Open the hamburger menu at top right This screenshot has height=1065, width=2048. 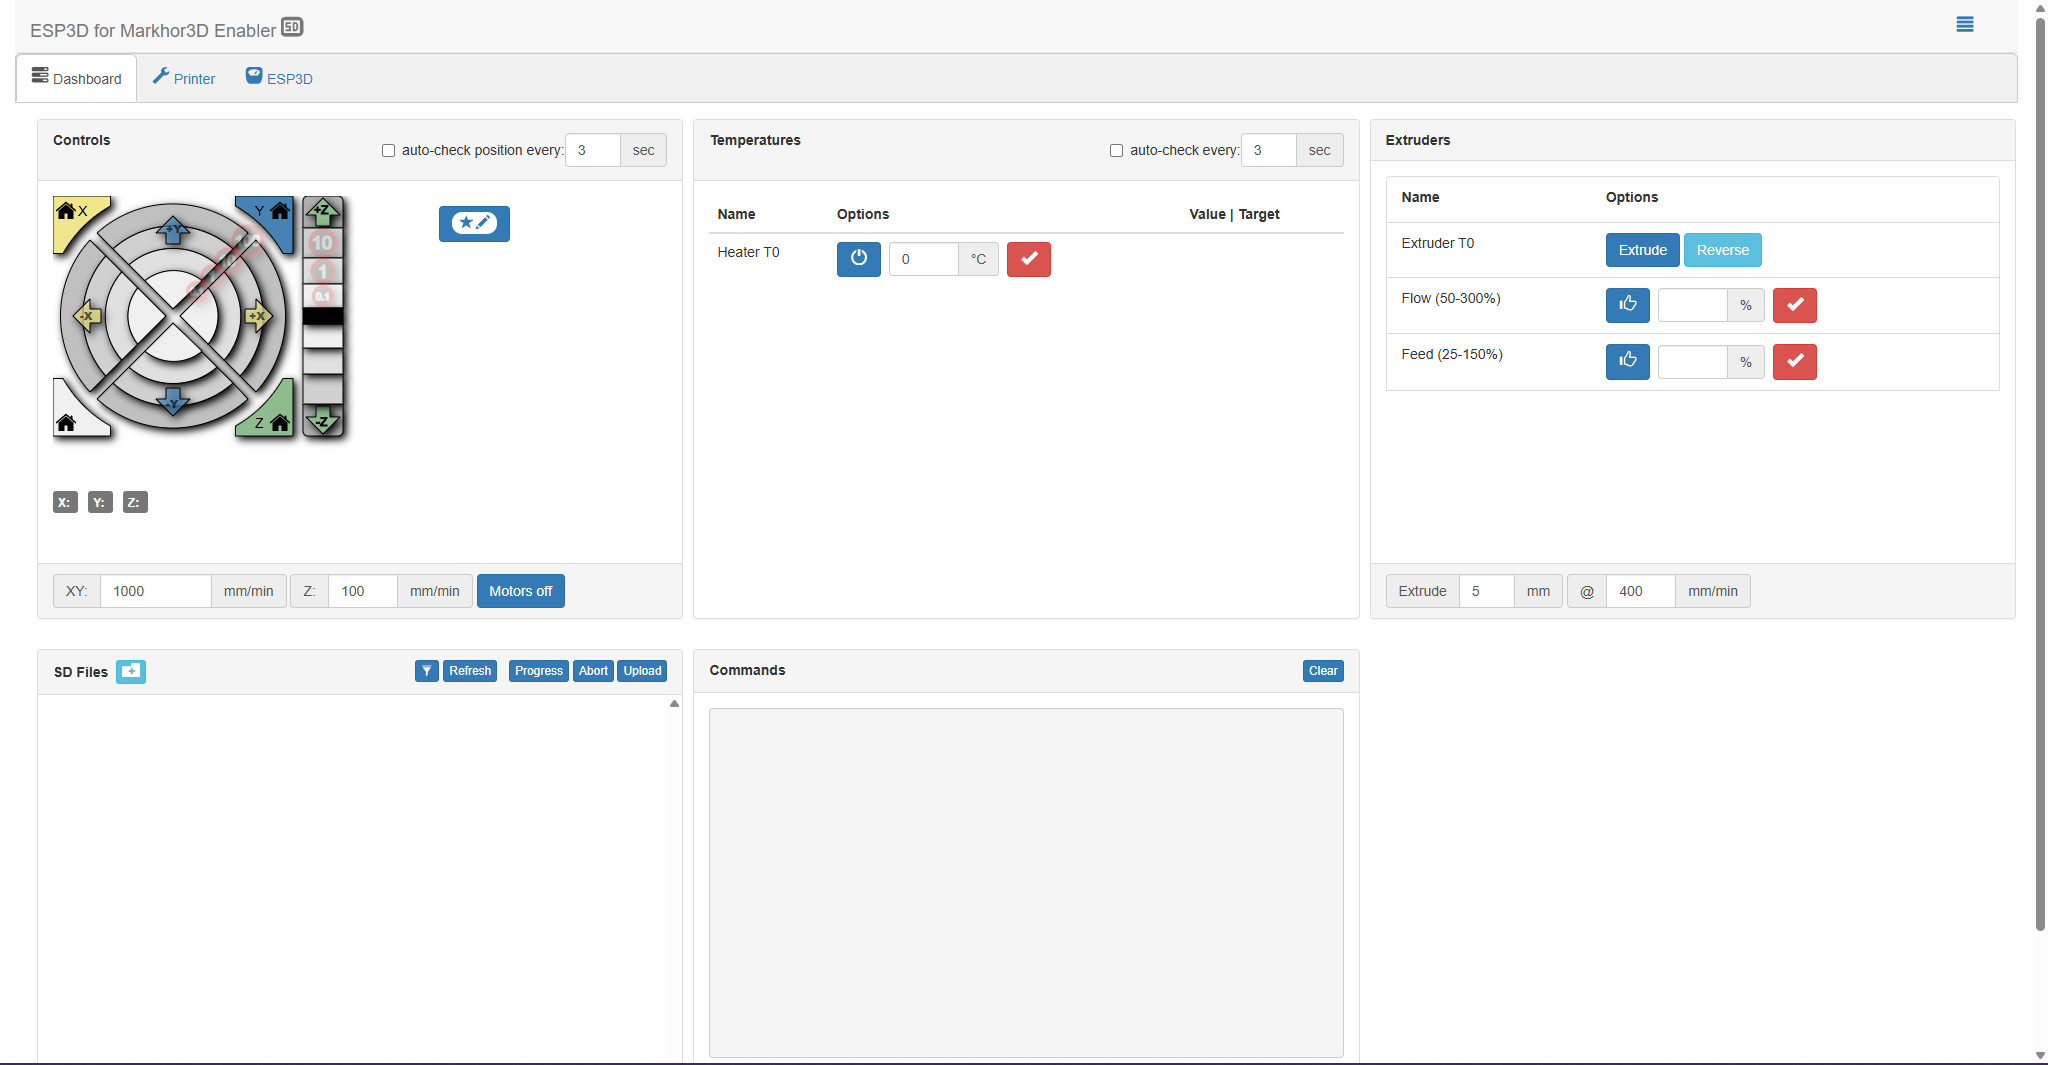point(1964,25)
